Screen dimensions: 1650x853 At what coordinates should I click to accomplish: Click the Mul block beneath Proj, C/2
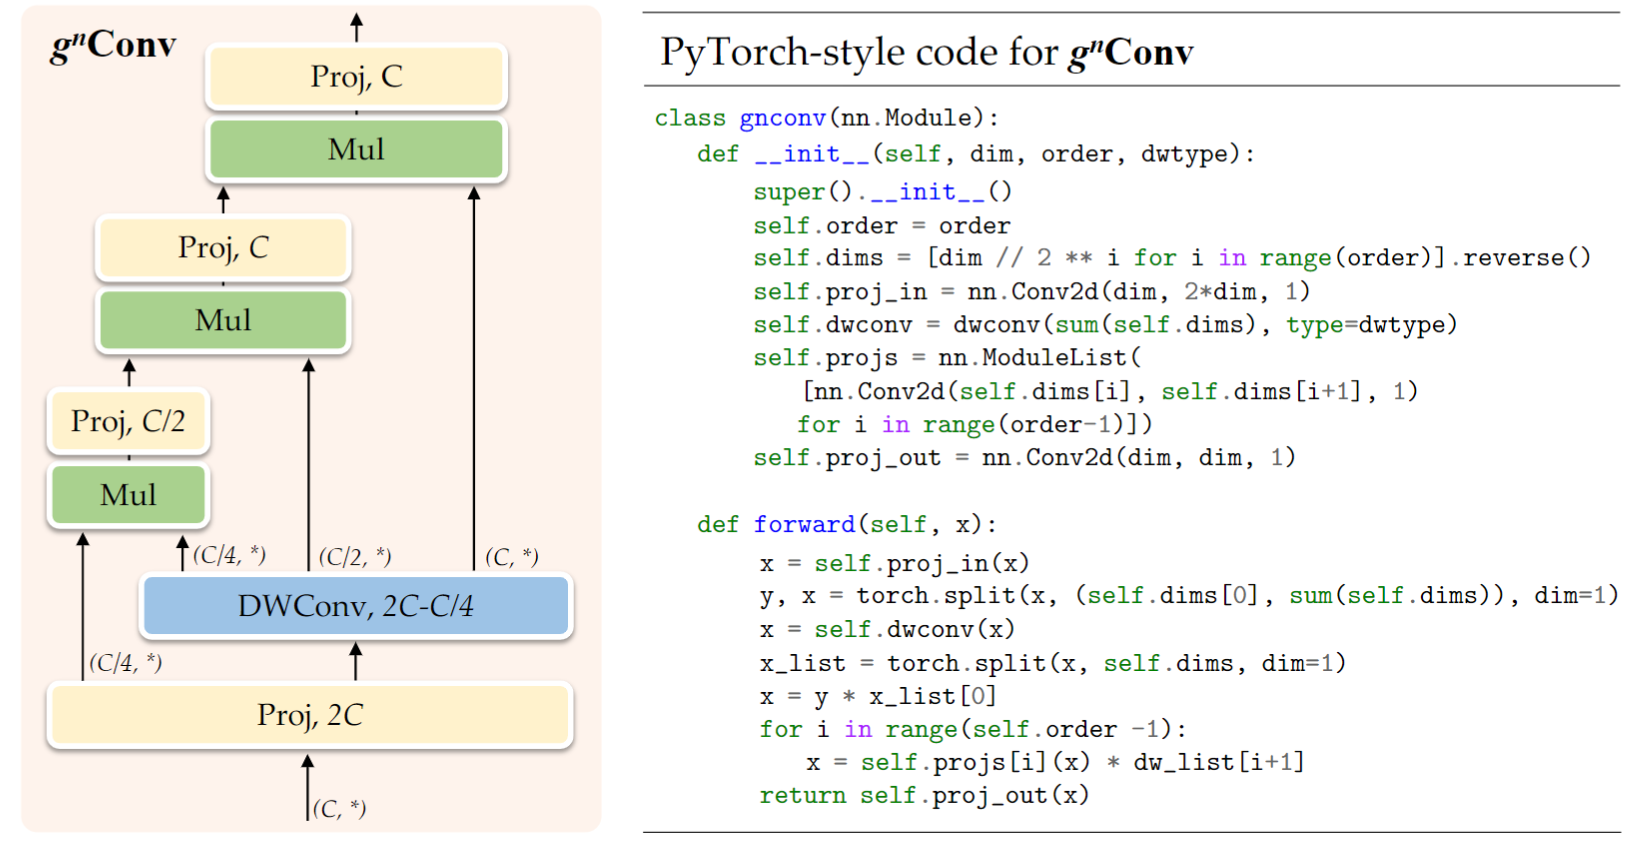point(128,494)
